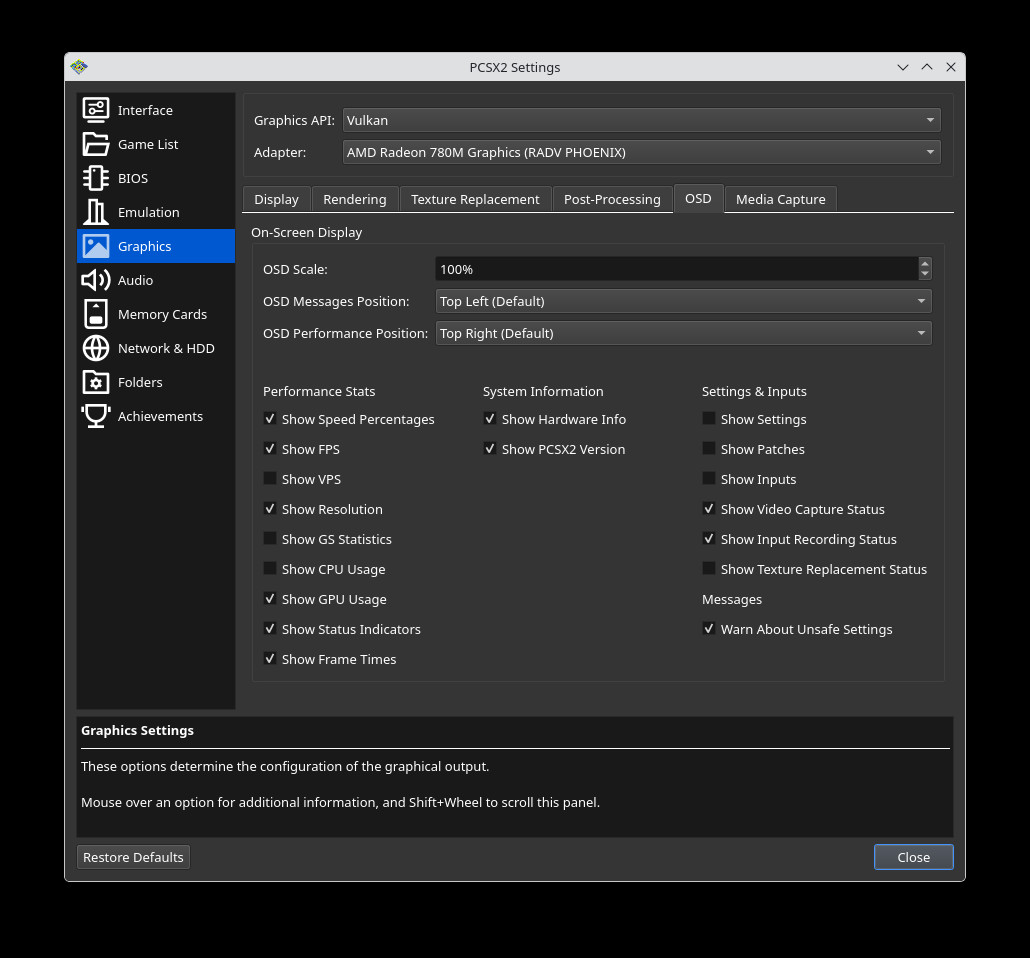The width and height of the screenshot is (1030, 958).
Task: Enable Show Settings checkbox
Action: (709, 419)
